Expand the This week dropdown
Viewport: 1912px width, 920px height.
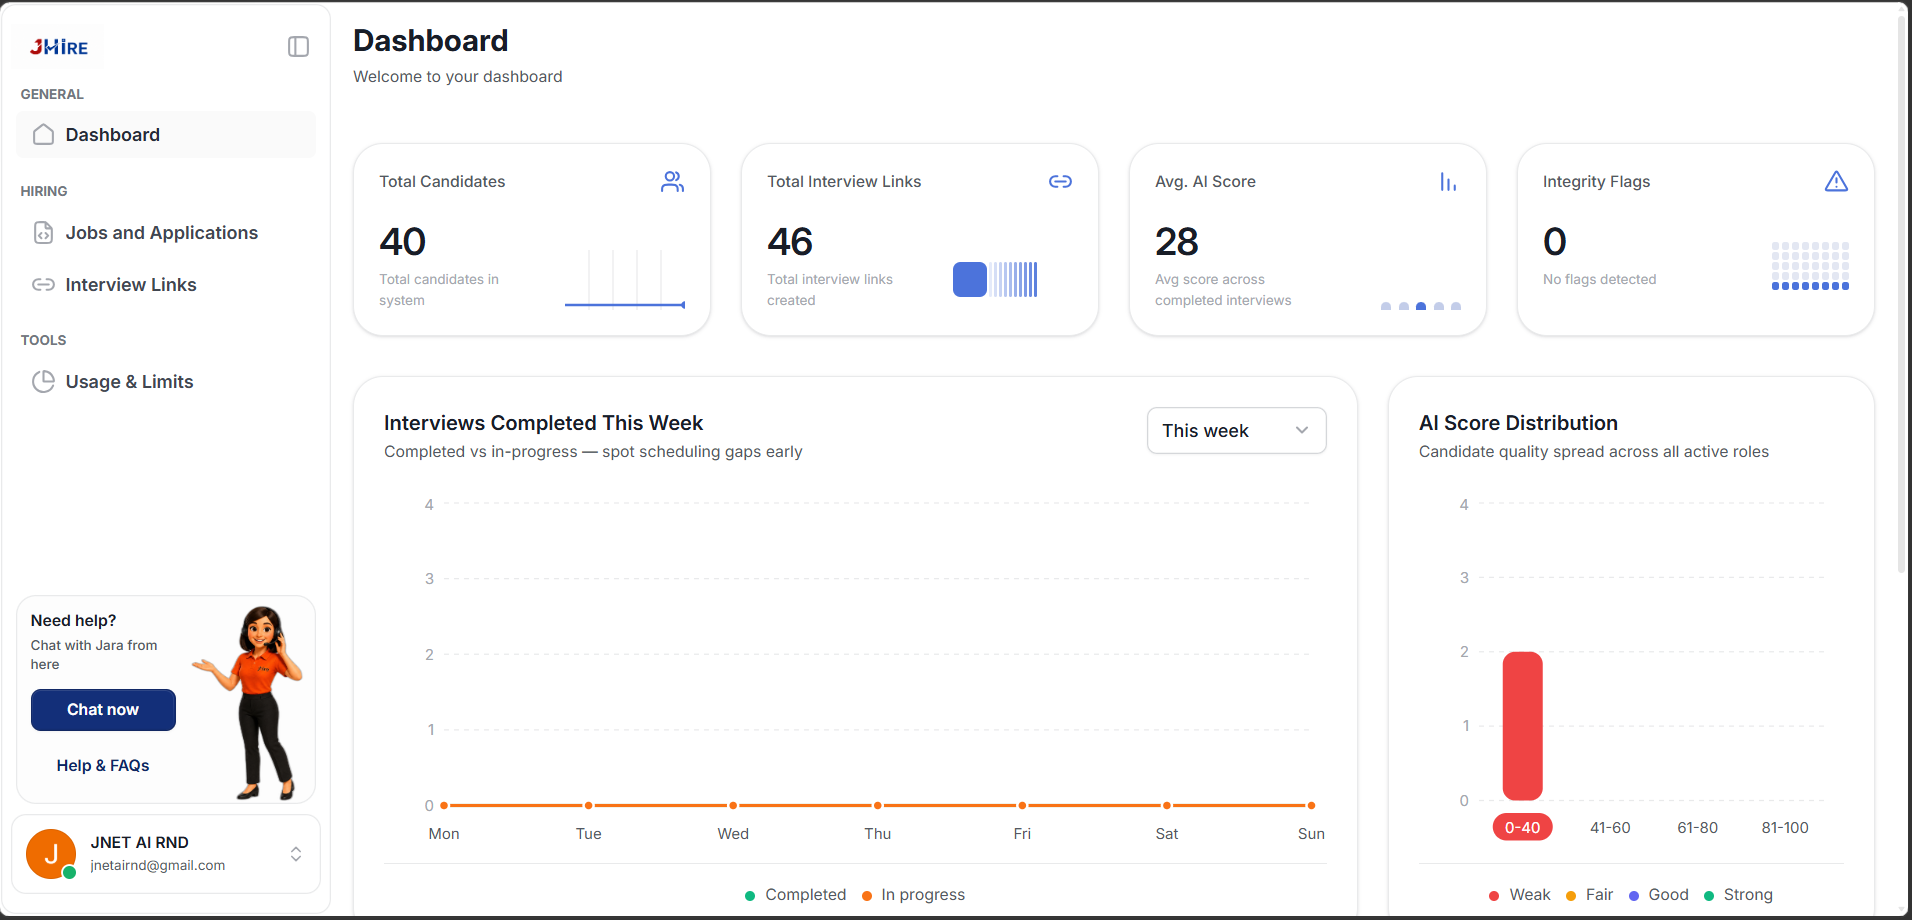[1236, 431]
